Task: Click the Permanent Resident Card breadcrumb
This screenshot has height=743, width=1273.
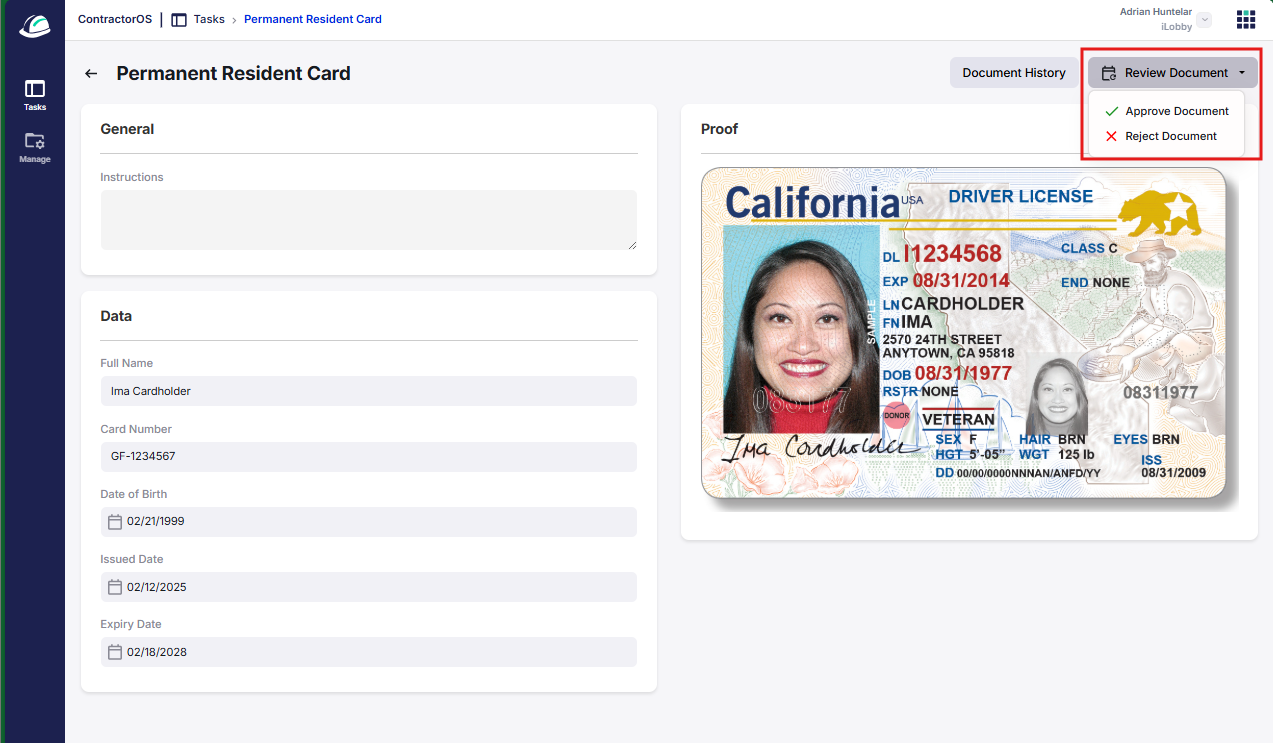Action: click(x=312, y=19)
